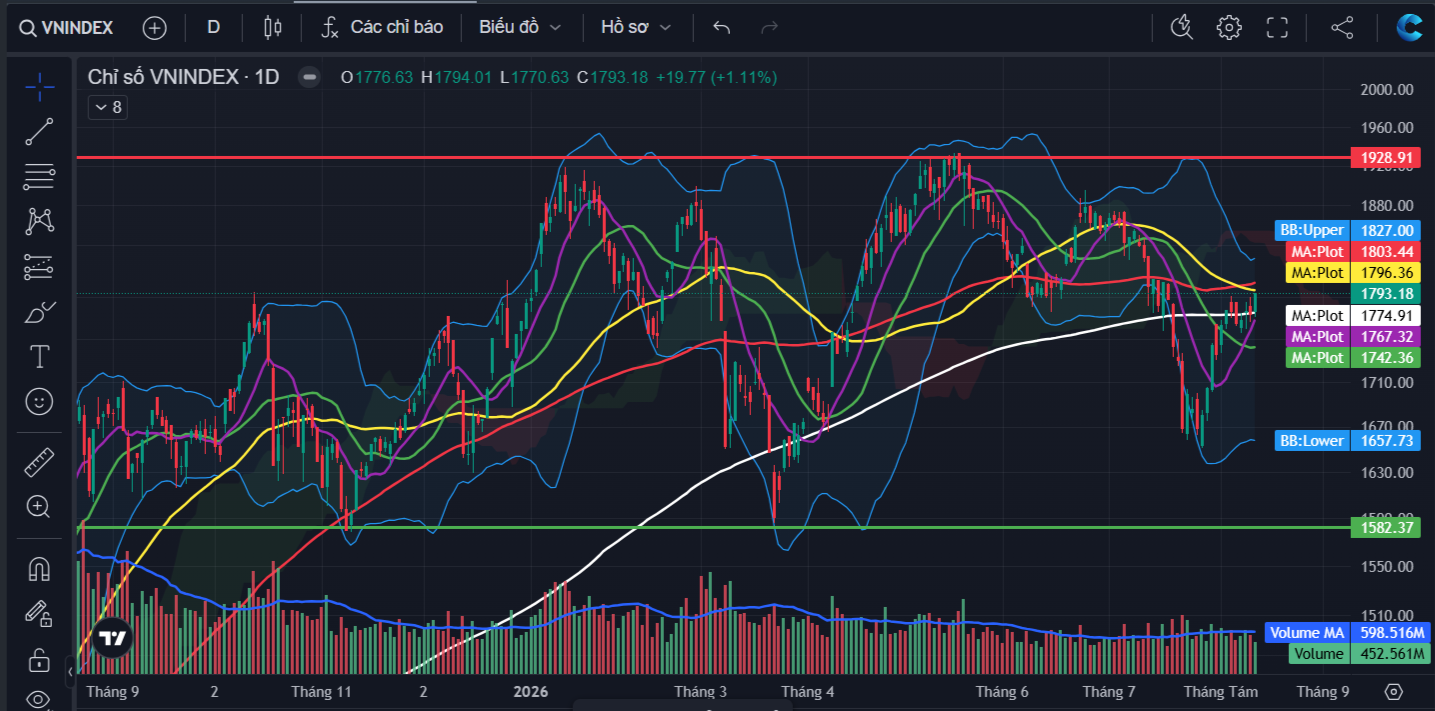
Task: Select the zoom in tool
Action: [x=39, y=506]
